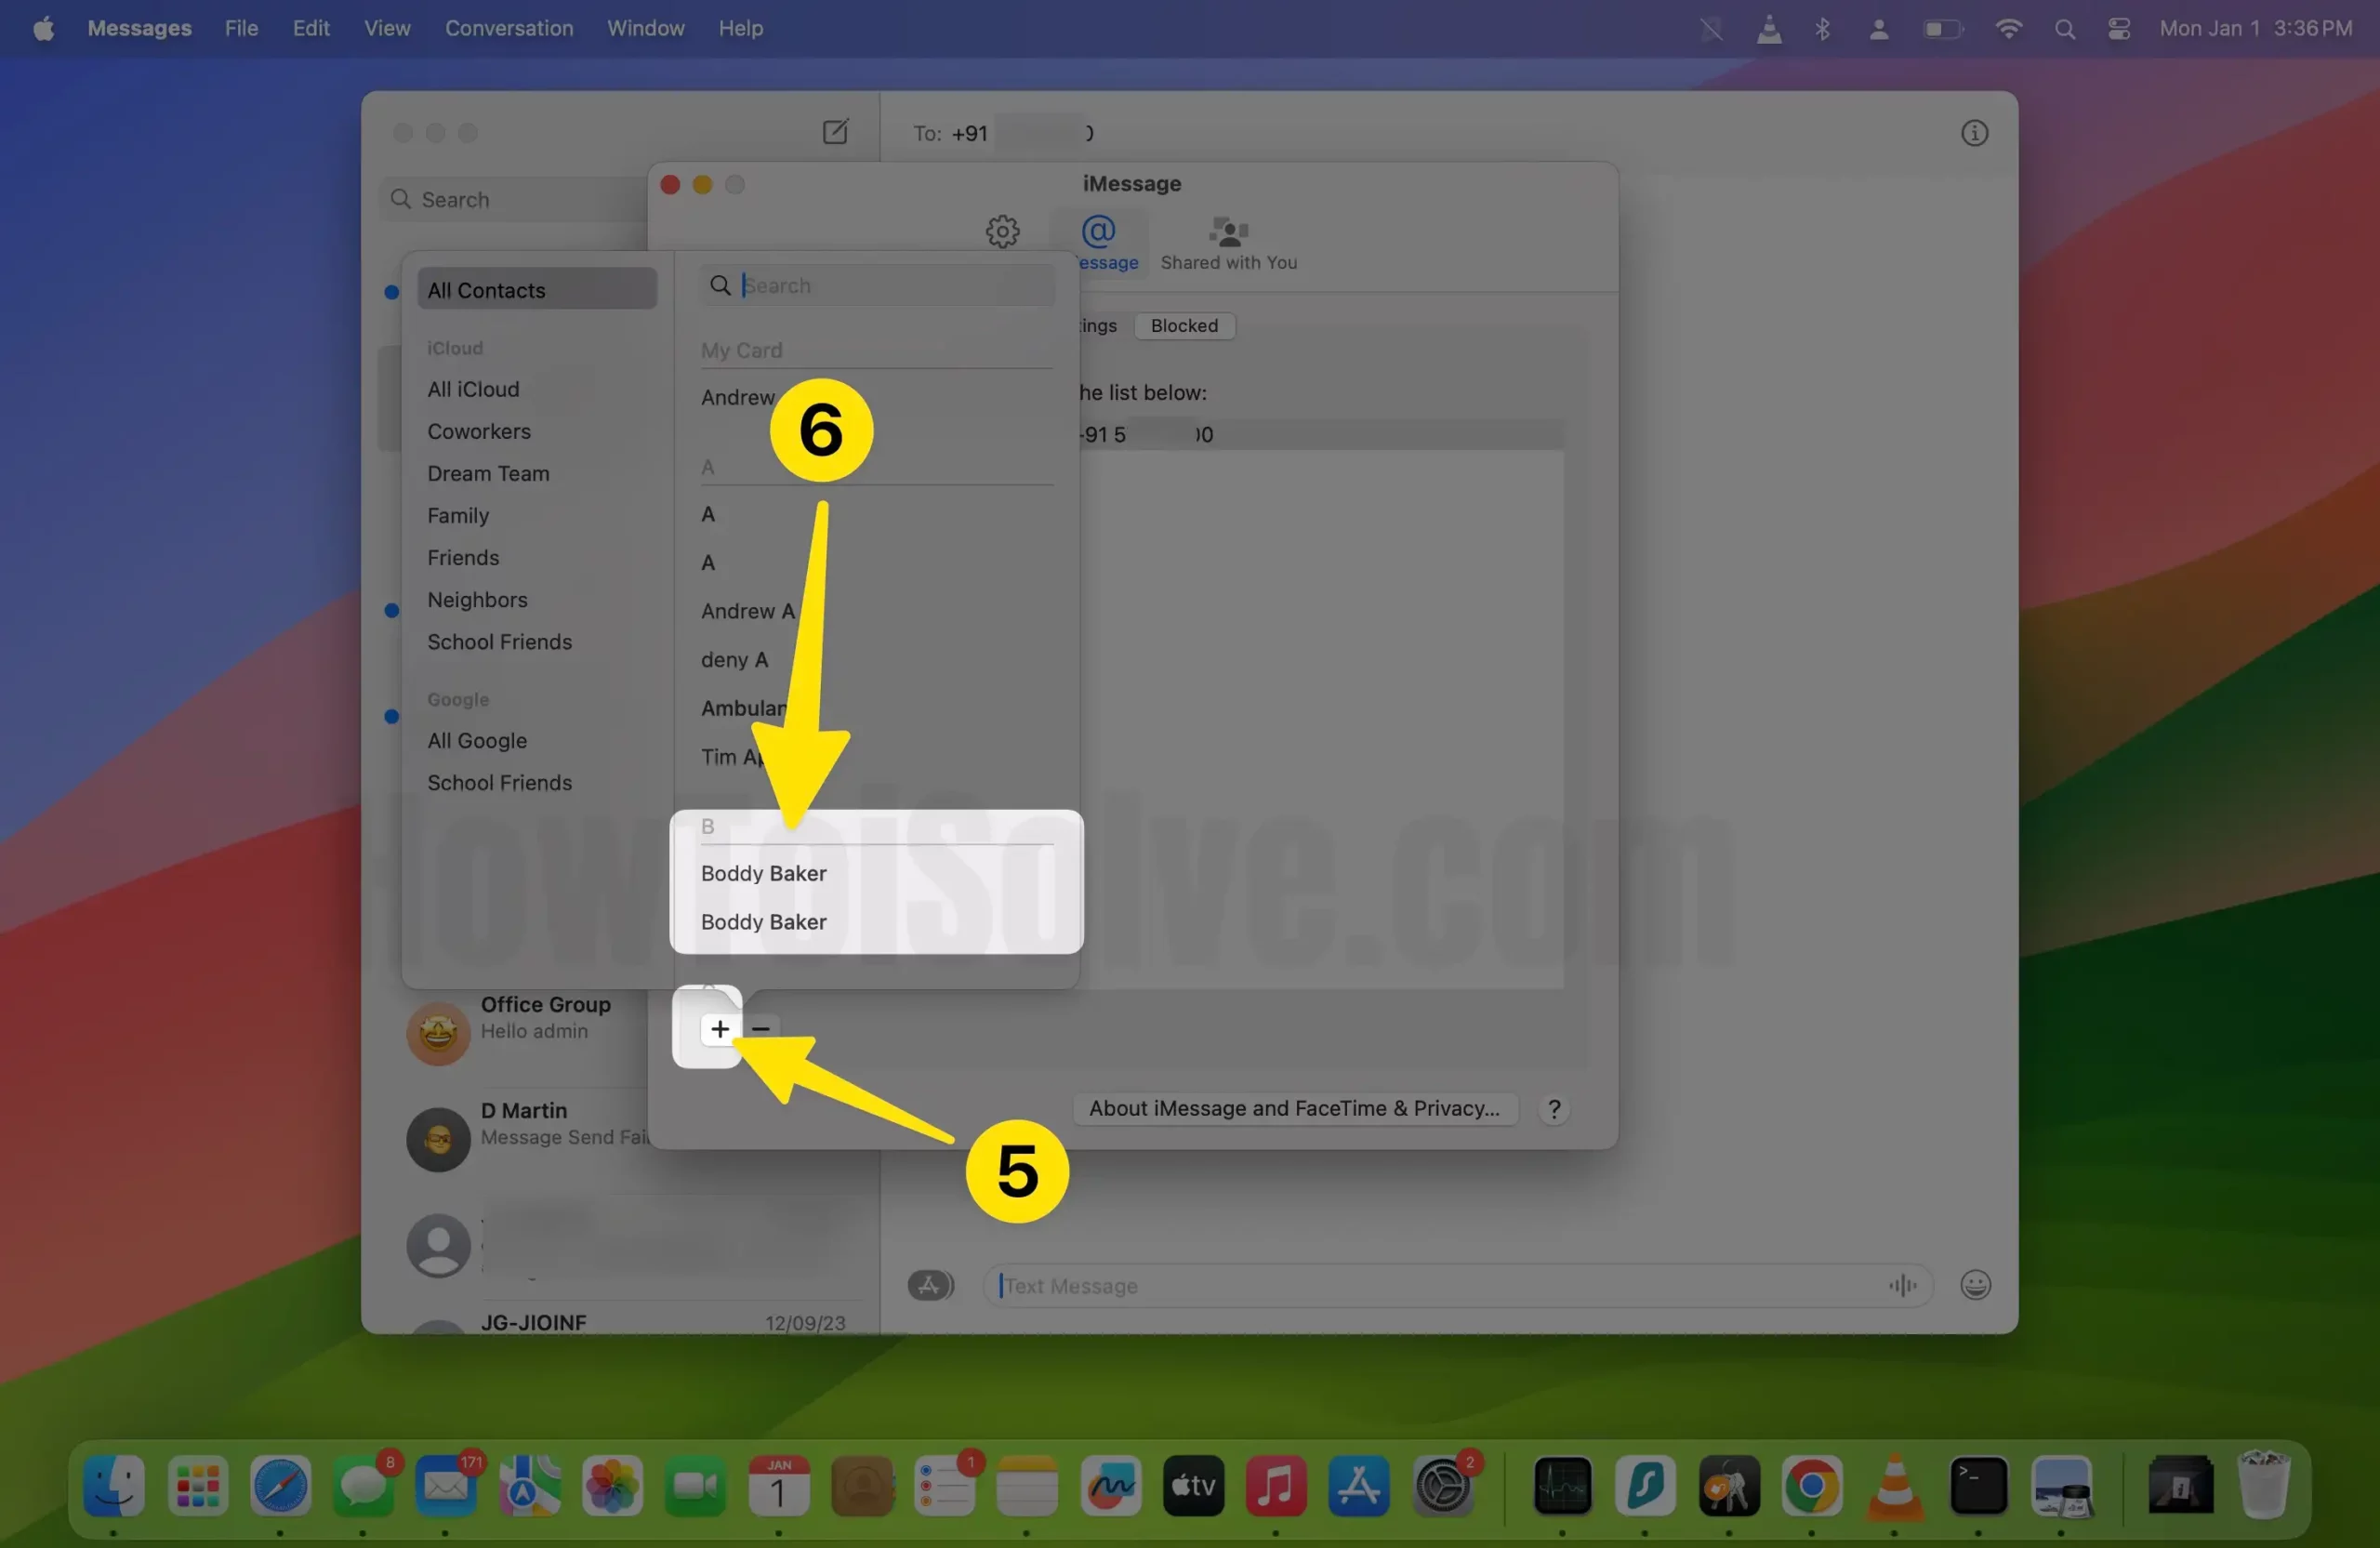Choose the first Boddy Baker contact
The image size is (2380, 1548).
click(x=764, y=873)
